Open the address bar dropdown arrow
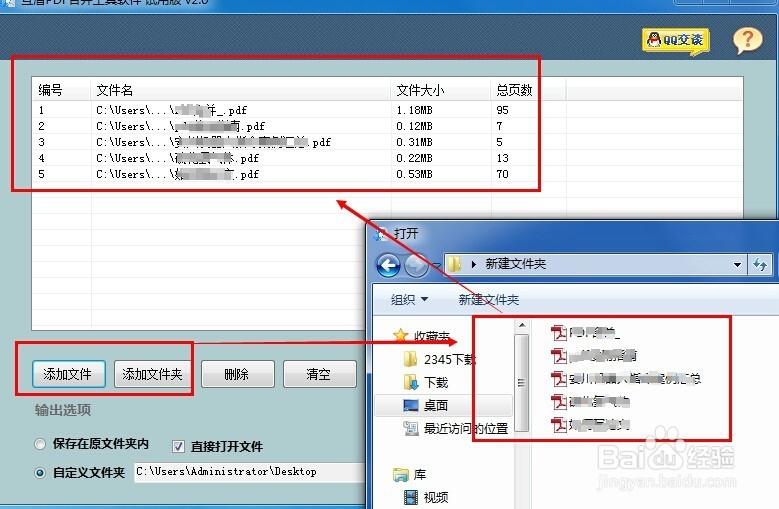779x509 pixels. point(738,265)
